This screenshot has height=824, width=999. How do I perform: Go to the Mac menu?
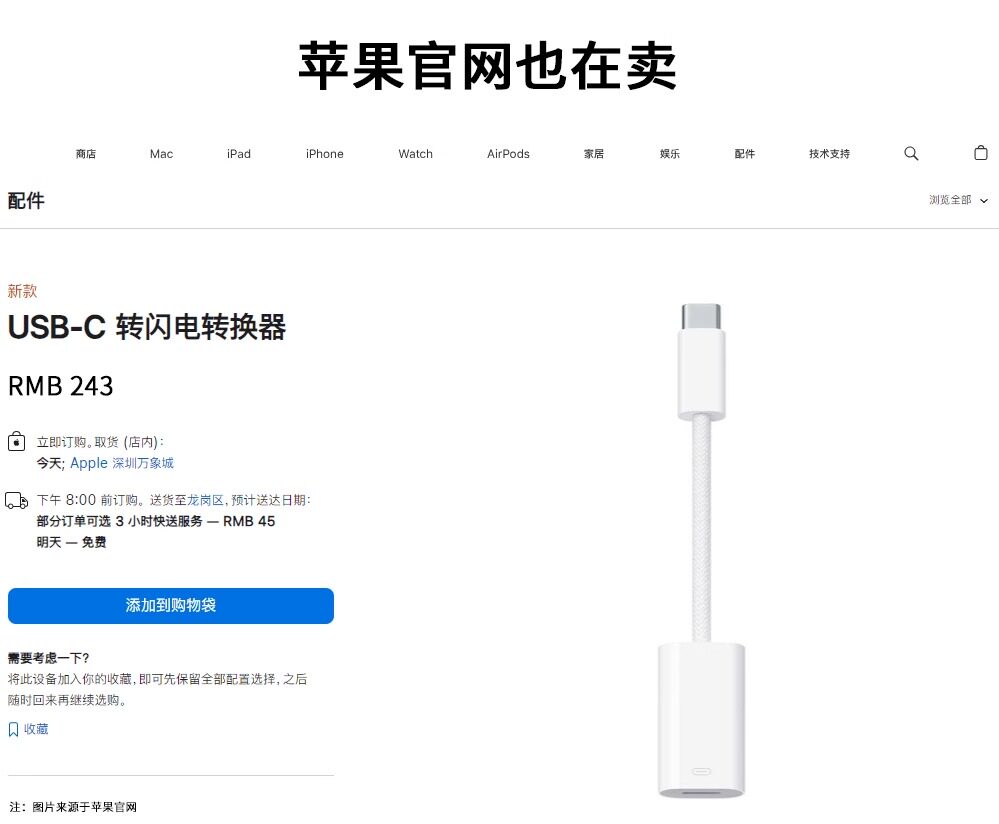[x=161, y=154]
